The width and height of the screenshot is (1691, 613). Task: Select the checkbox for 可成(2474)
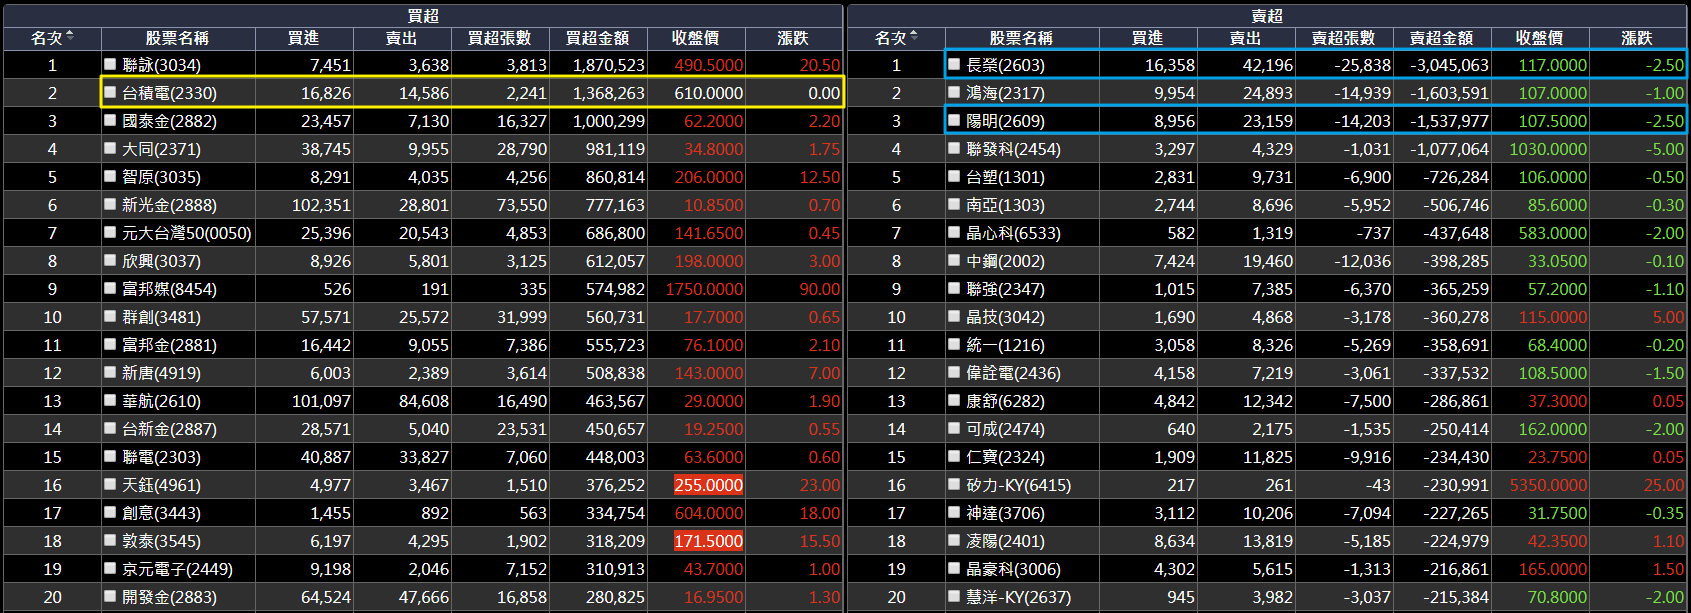[955, 428]
